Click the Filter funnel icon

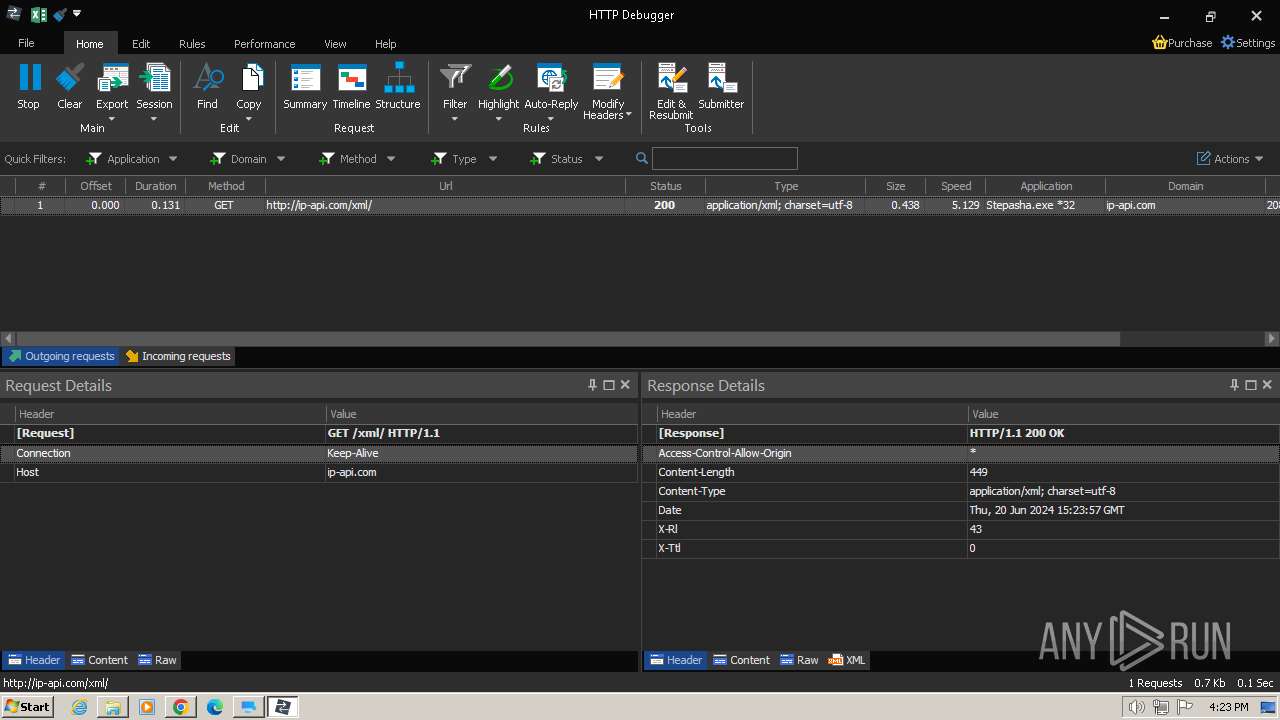click(455, 78)
